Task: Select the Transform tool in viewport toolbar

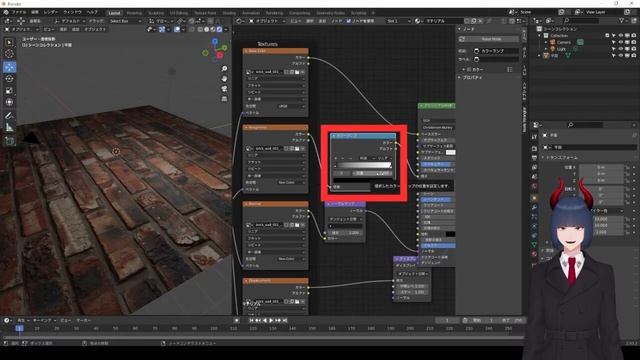Action: click(x=9, y=102)
